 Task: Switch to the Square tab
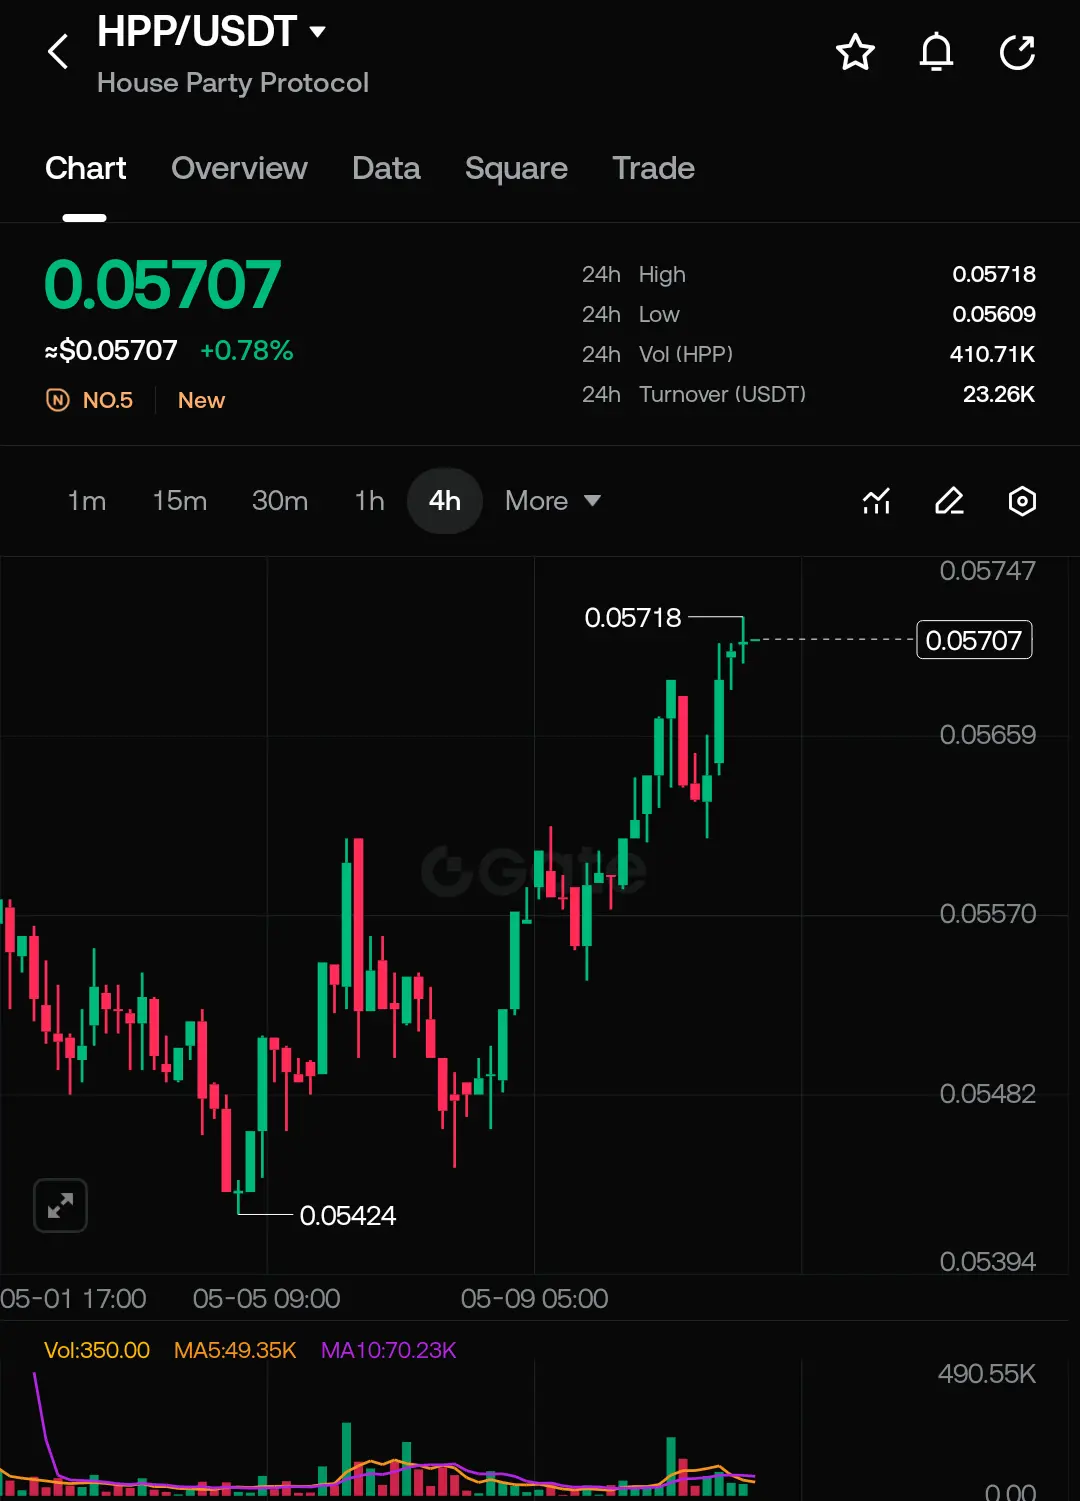pyautogui.click(x=516, y=168)
